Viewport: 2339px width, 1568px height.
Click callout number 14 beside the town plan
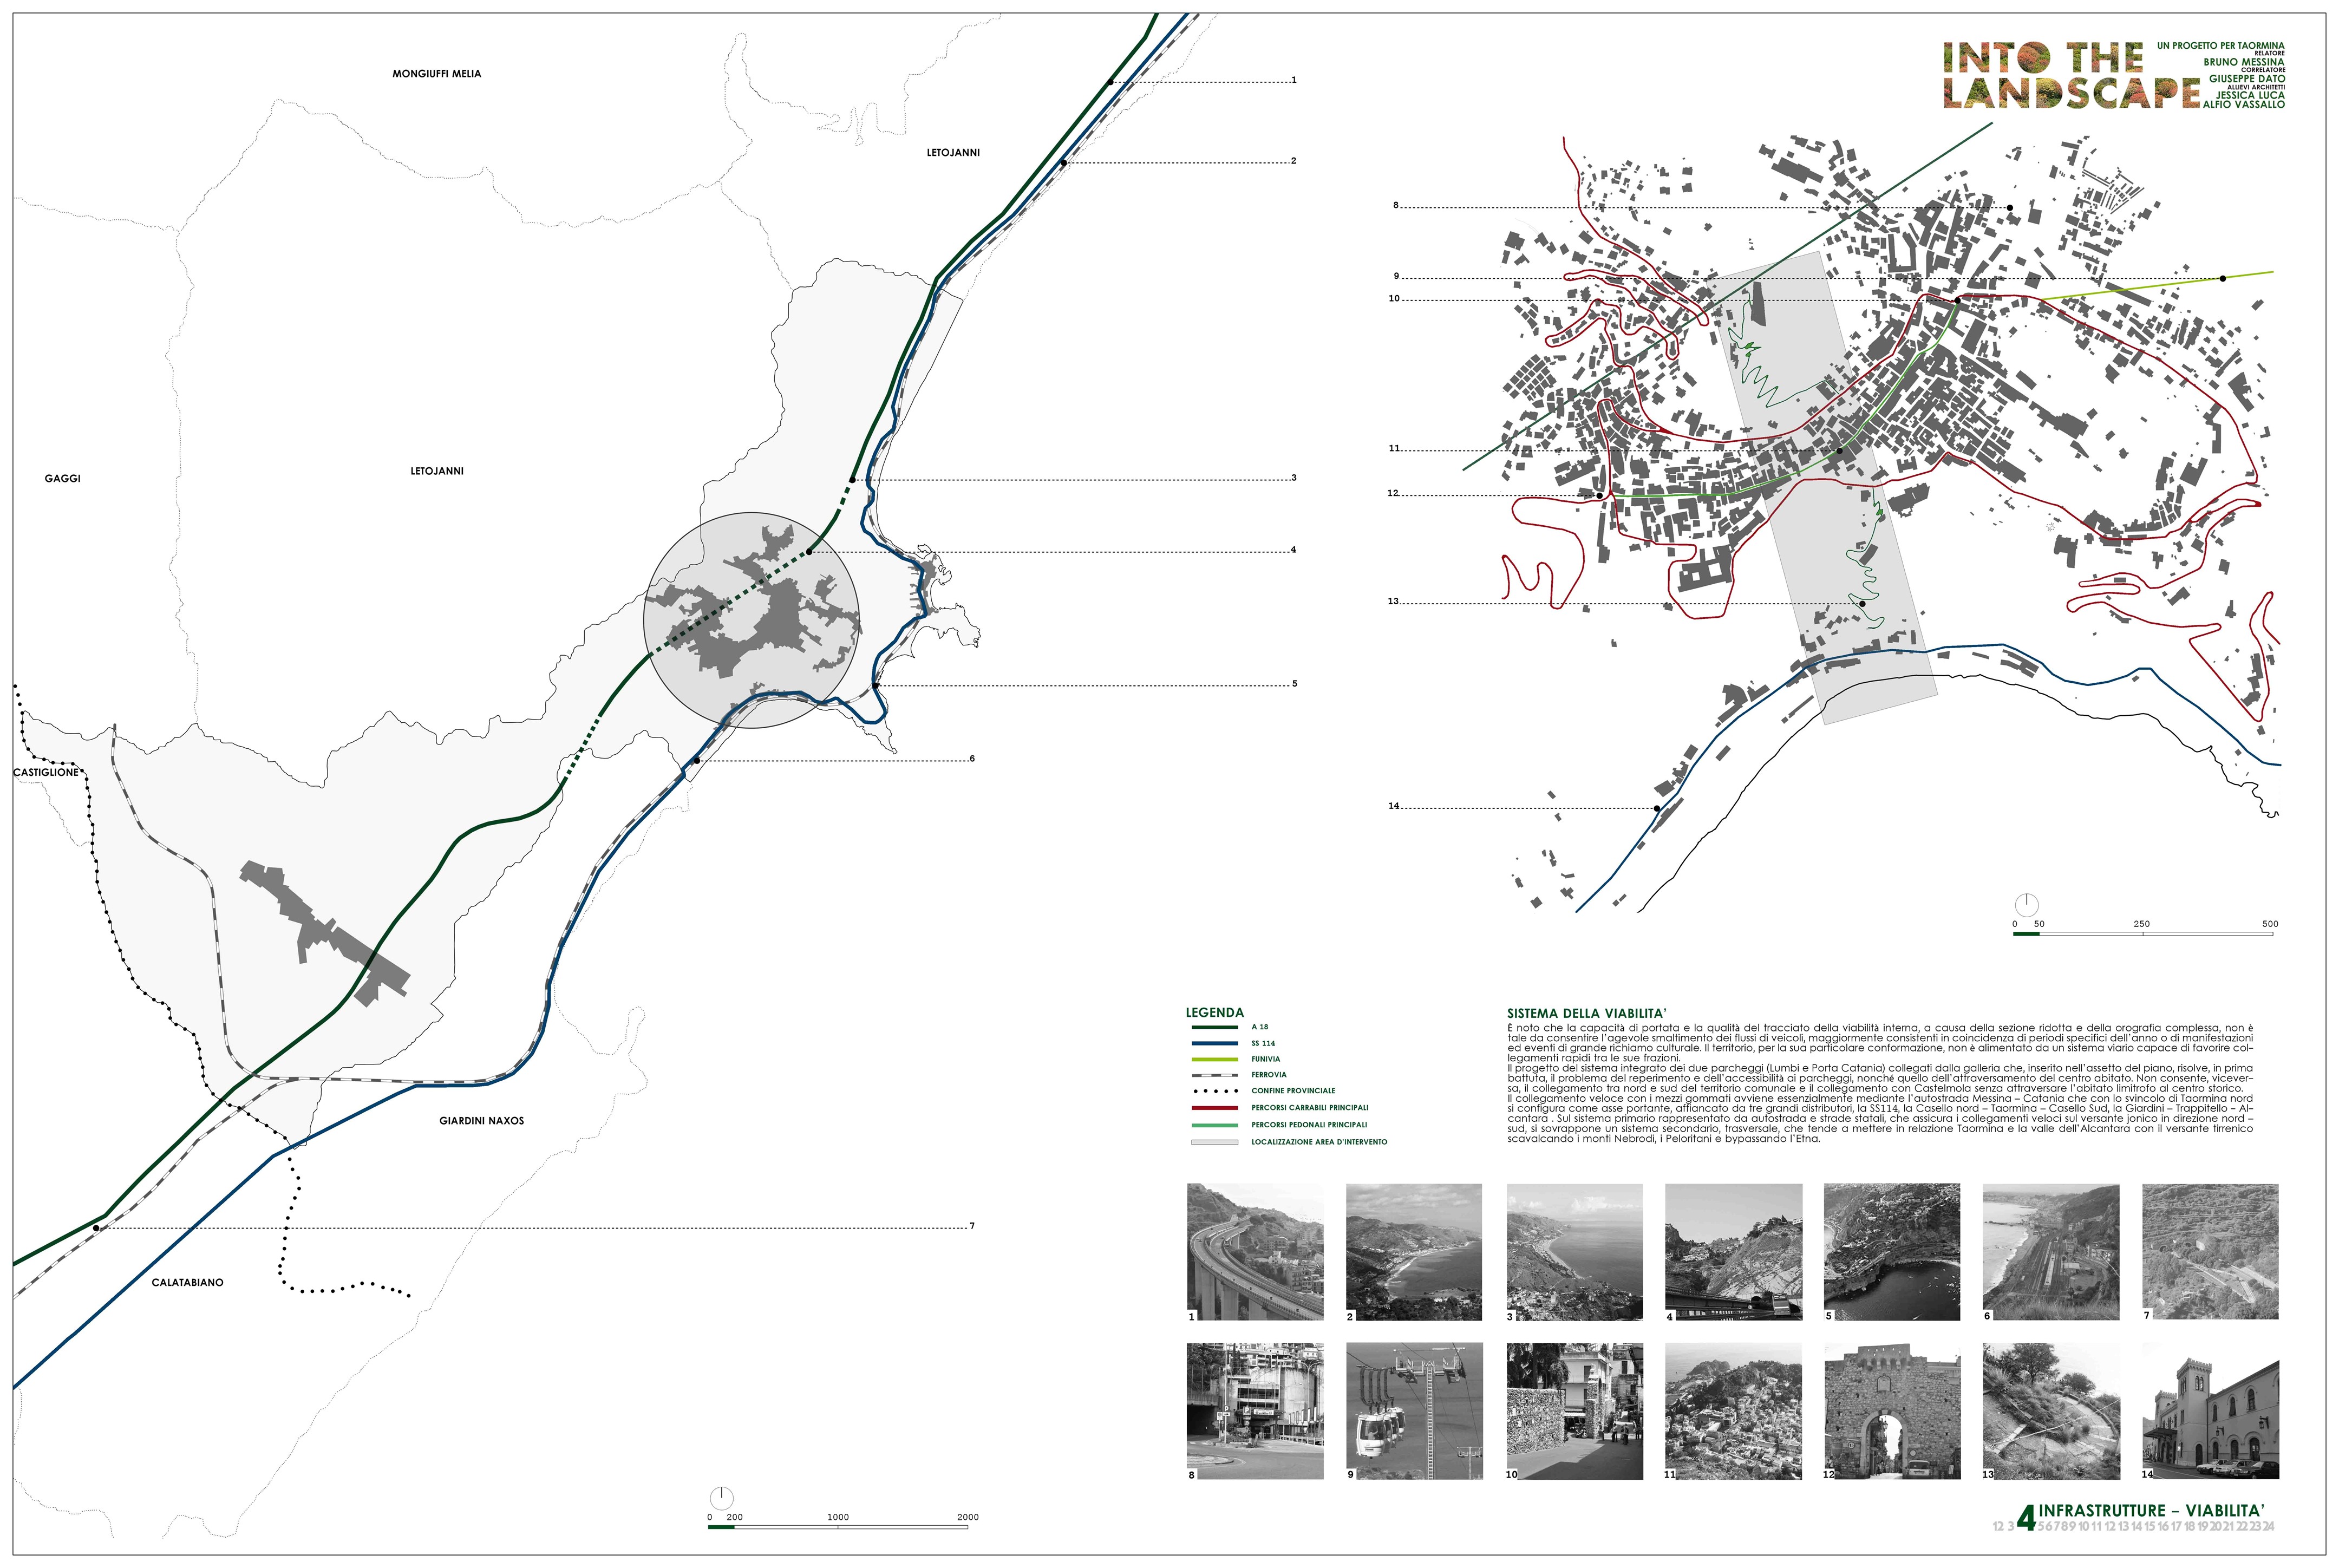[x=1393, y=806]
